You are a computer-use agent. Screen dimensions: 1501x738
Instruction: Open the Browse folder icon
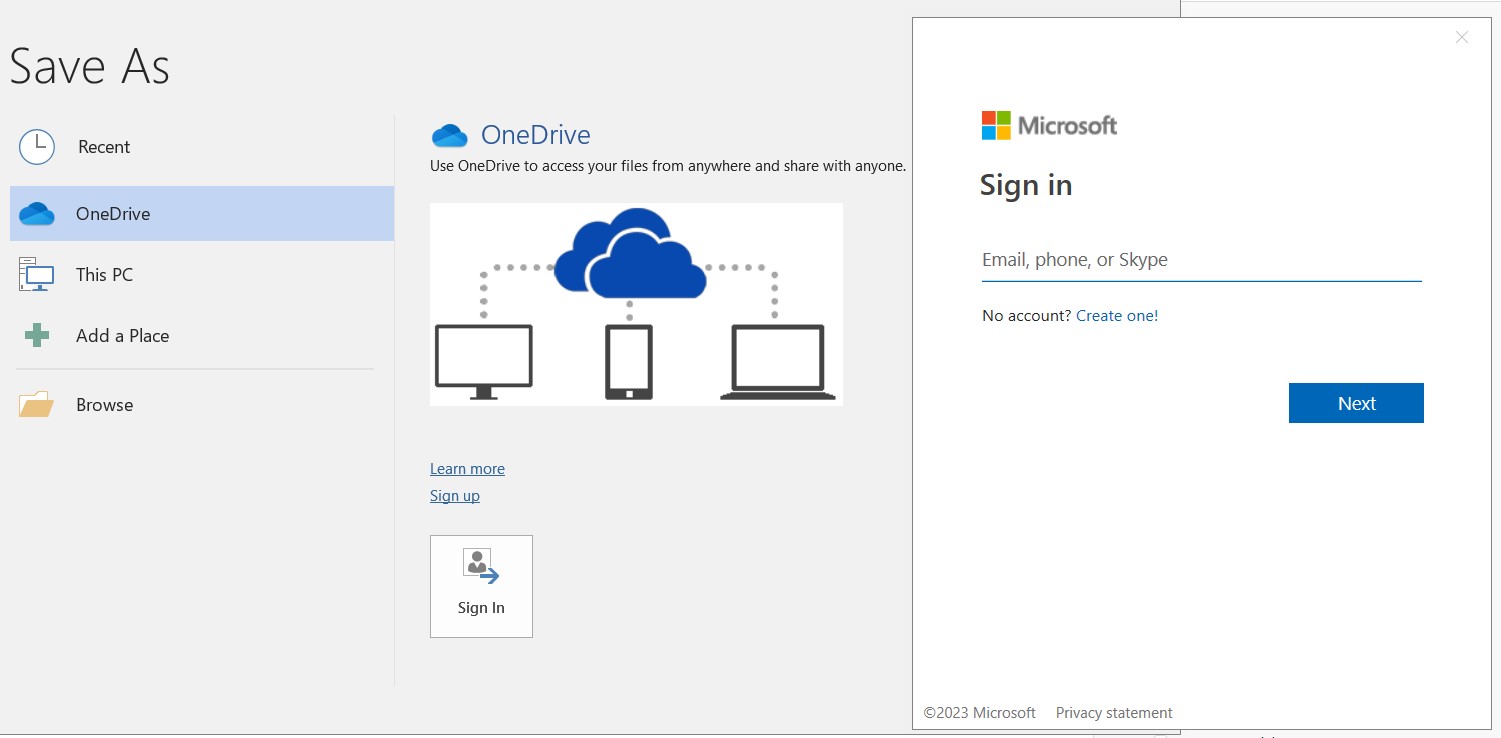(x=36, y=405)
